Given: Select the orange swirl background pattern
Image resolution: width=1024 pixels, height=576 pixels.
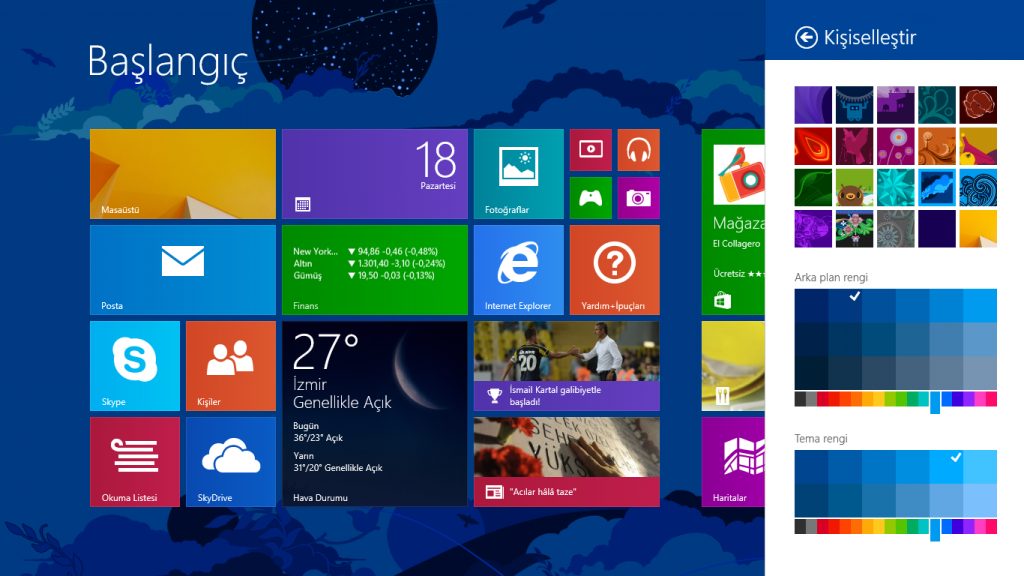Looking at the screenshot, I should tap(936, 146).
